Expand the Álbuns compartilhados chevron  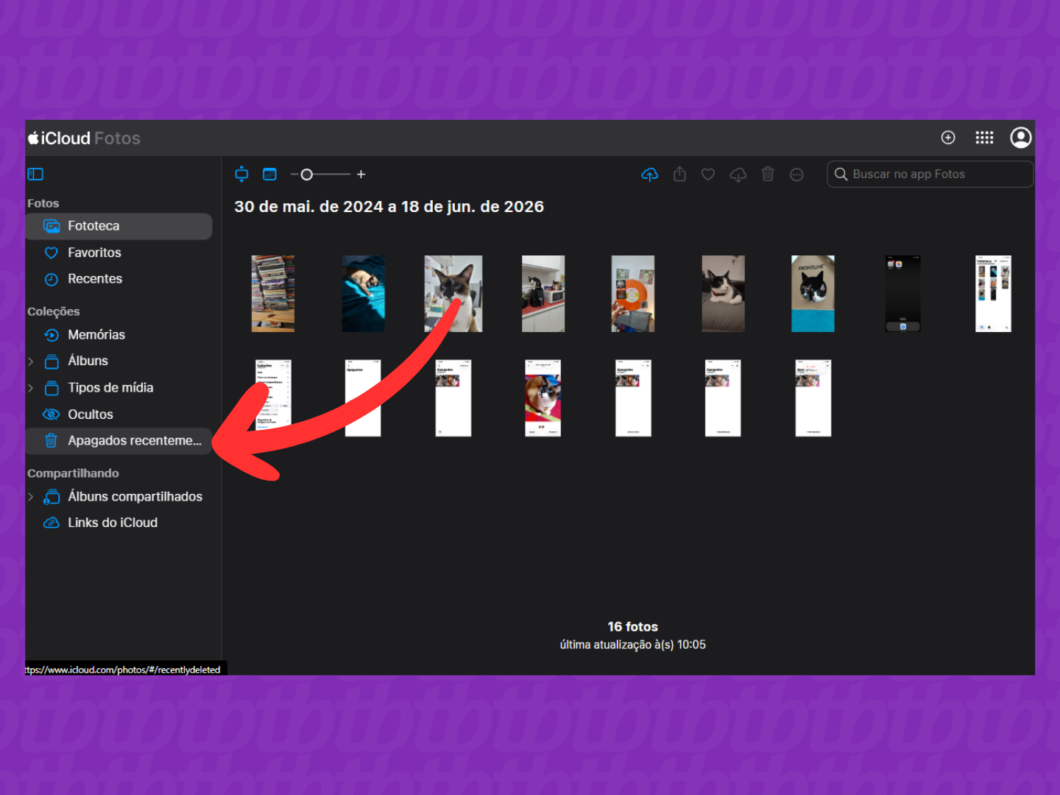(x=31, y=497)
